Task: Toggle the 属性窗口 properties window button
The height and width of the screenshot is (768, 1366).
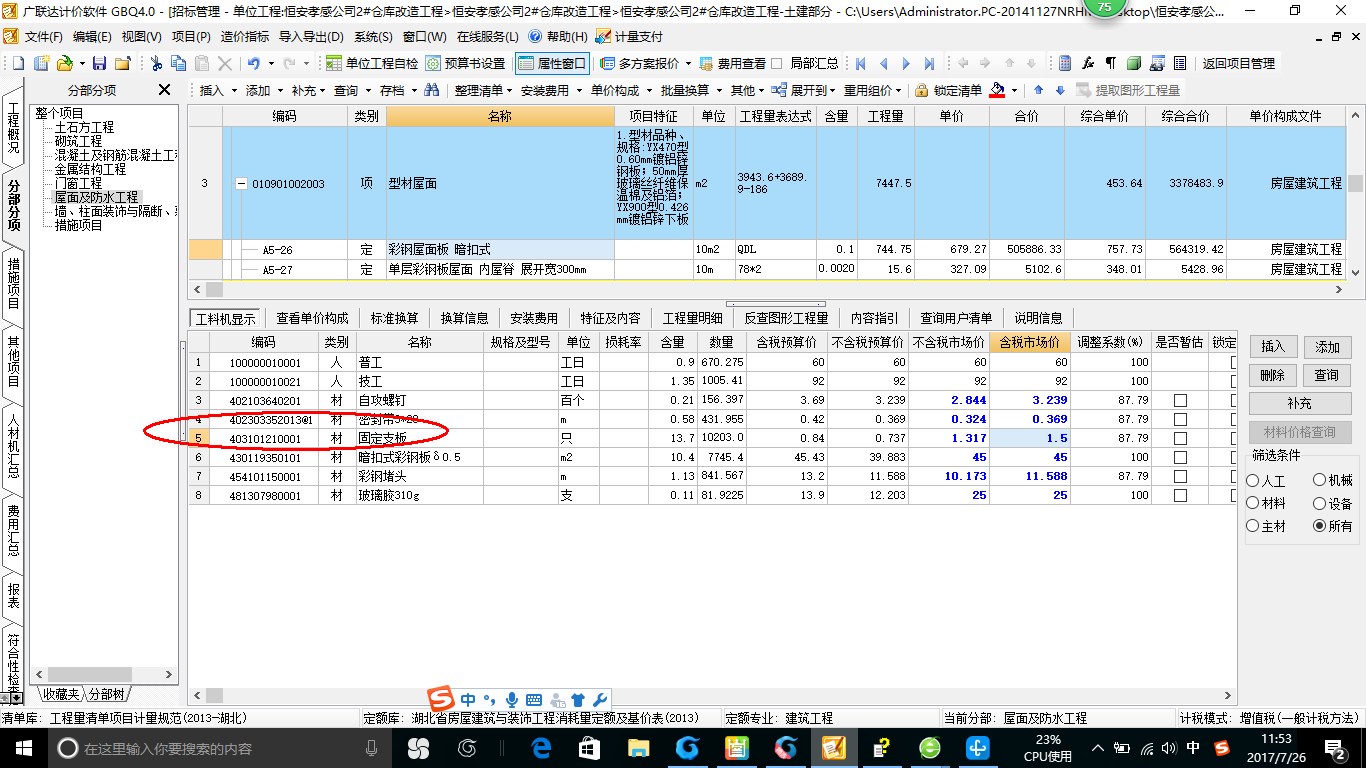Action: 552,63
